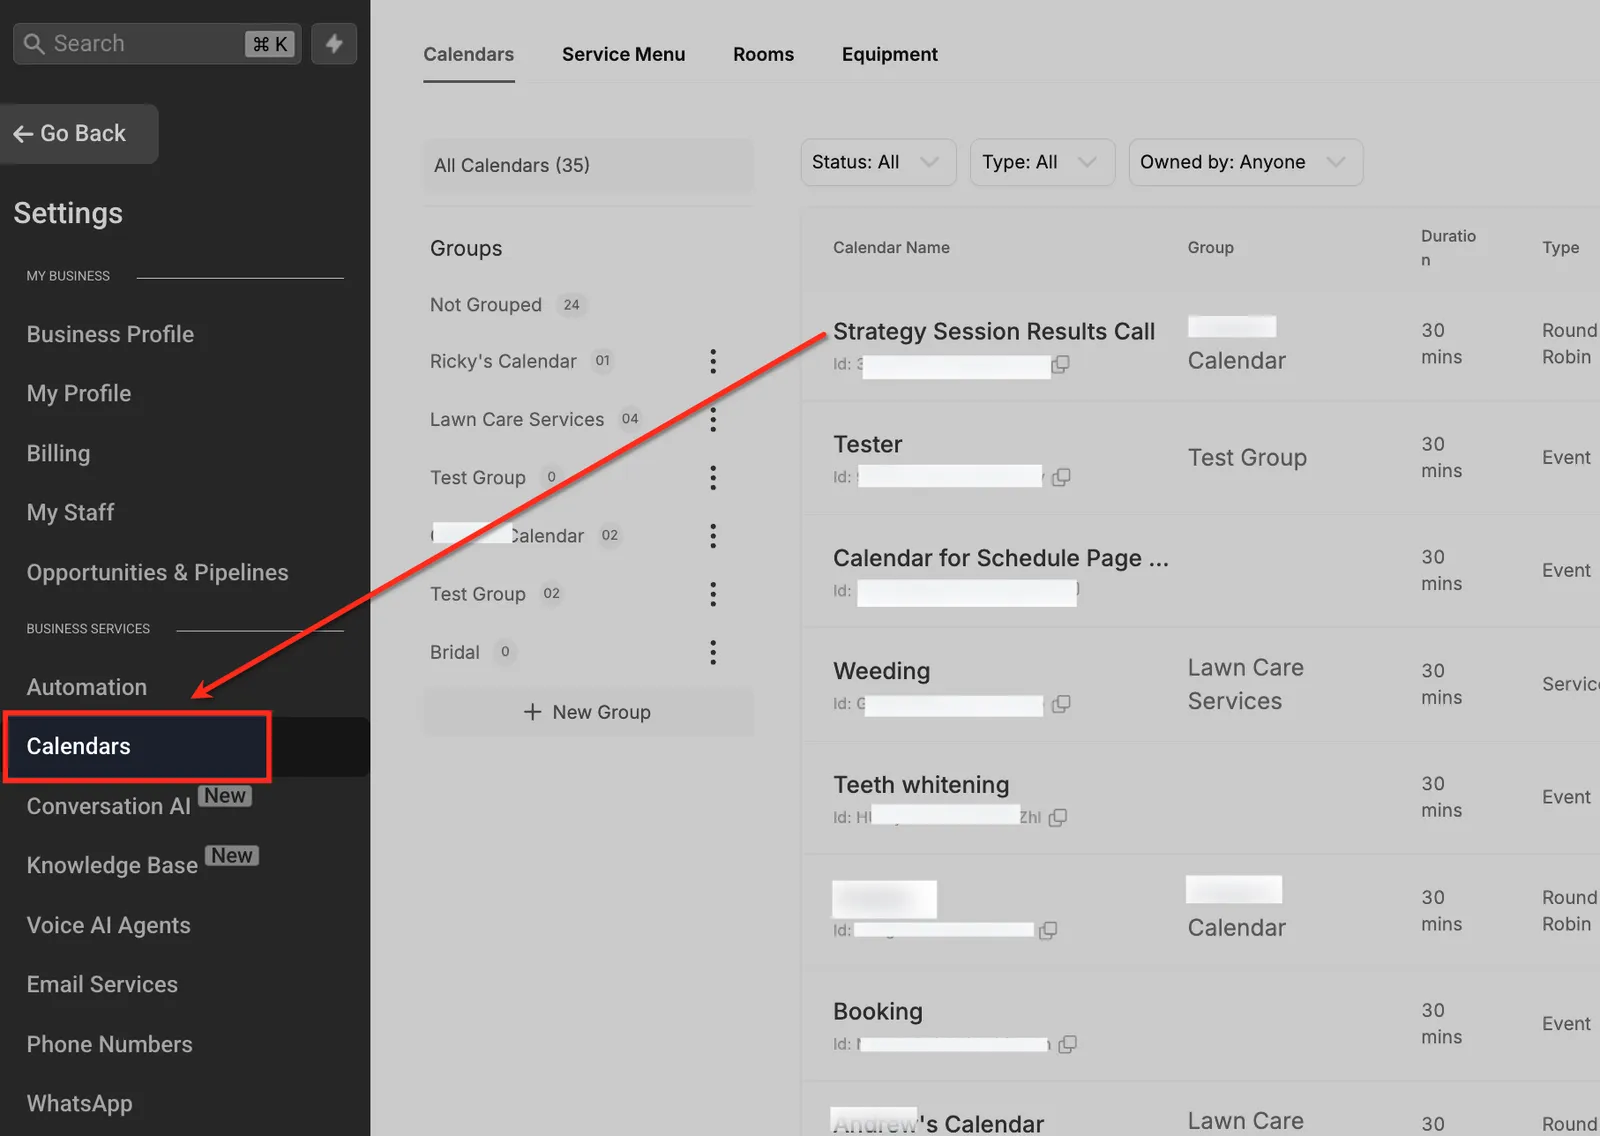The image size is (1600, 1136).
Task: Click the left arrow beside Go Back
Action: (x=23, y=134)
